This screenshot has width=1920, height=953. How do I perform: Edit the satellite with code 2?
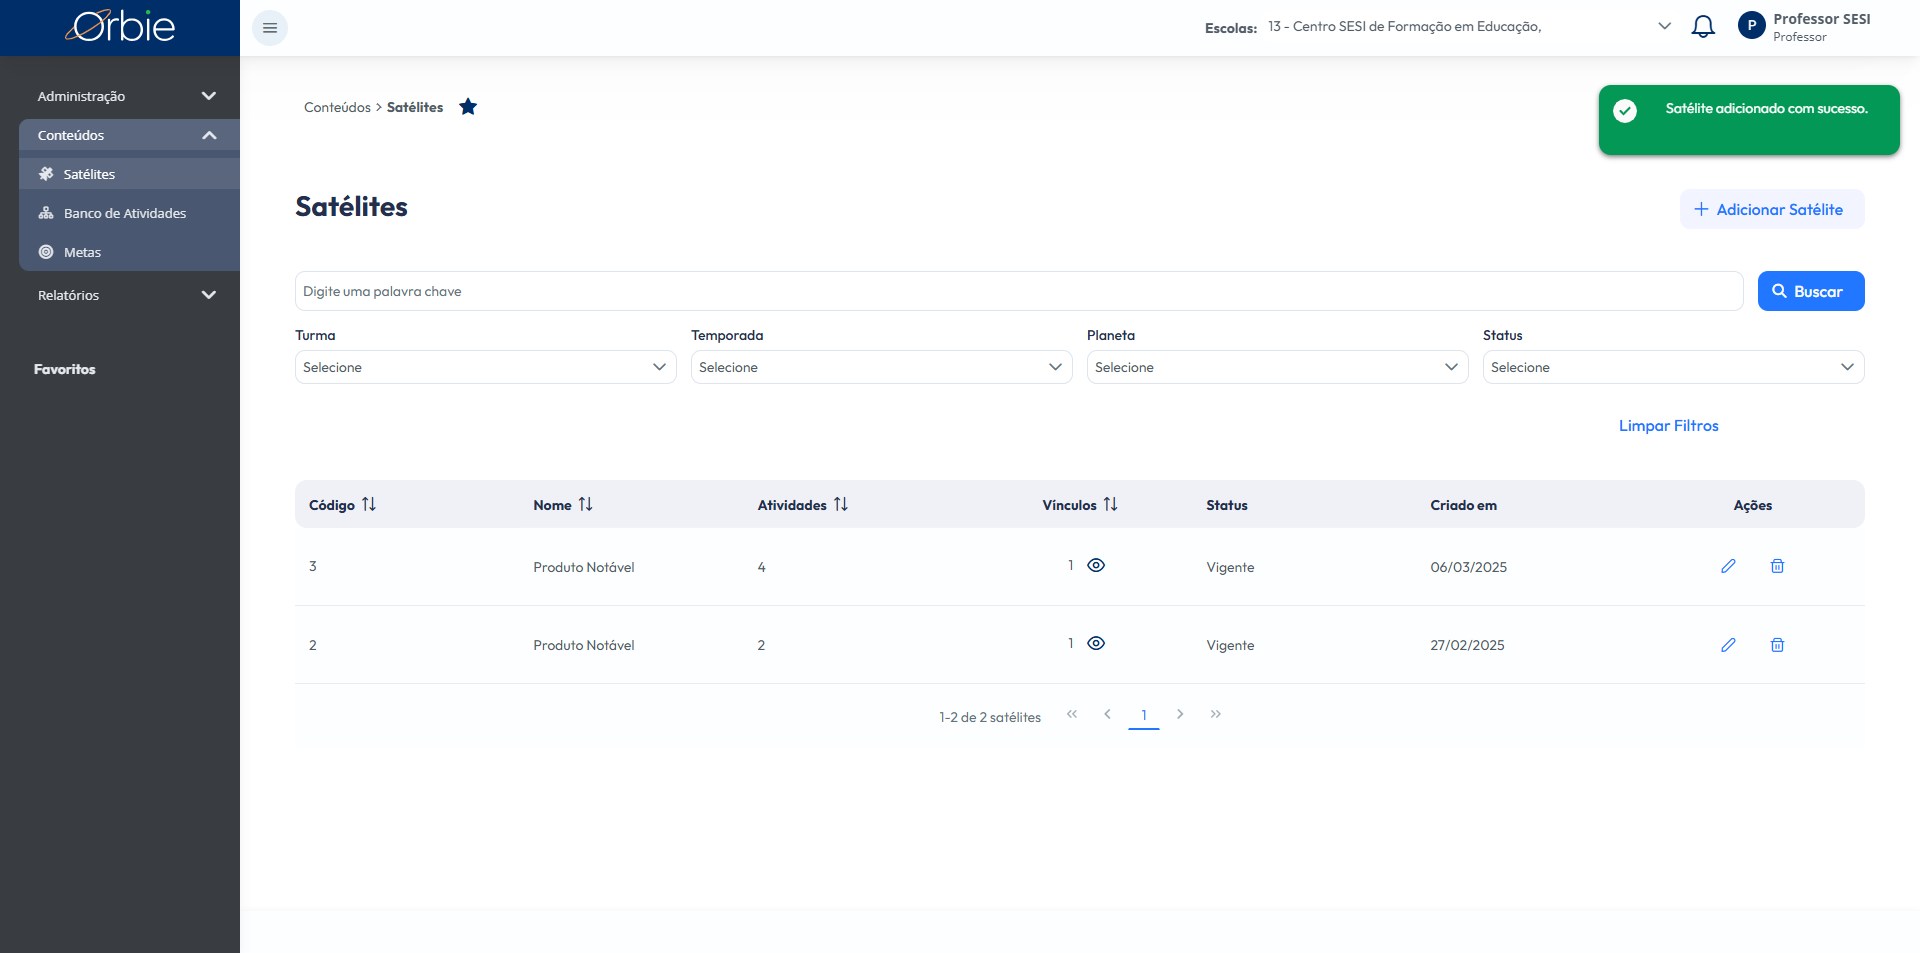[1728, 645]
